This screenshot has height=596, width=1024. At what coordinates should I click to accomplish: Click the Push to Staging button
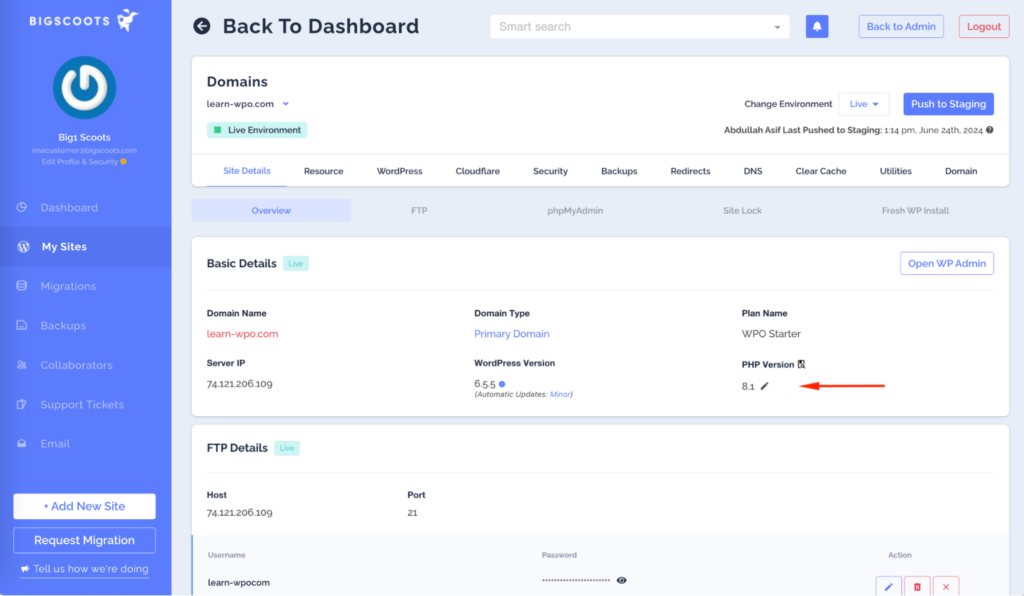click(948, 104)
